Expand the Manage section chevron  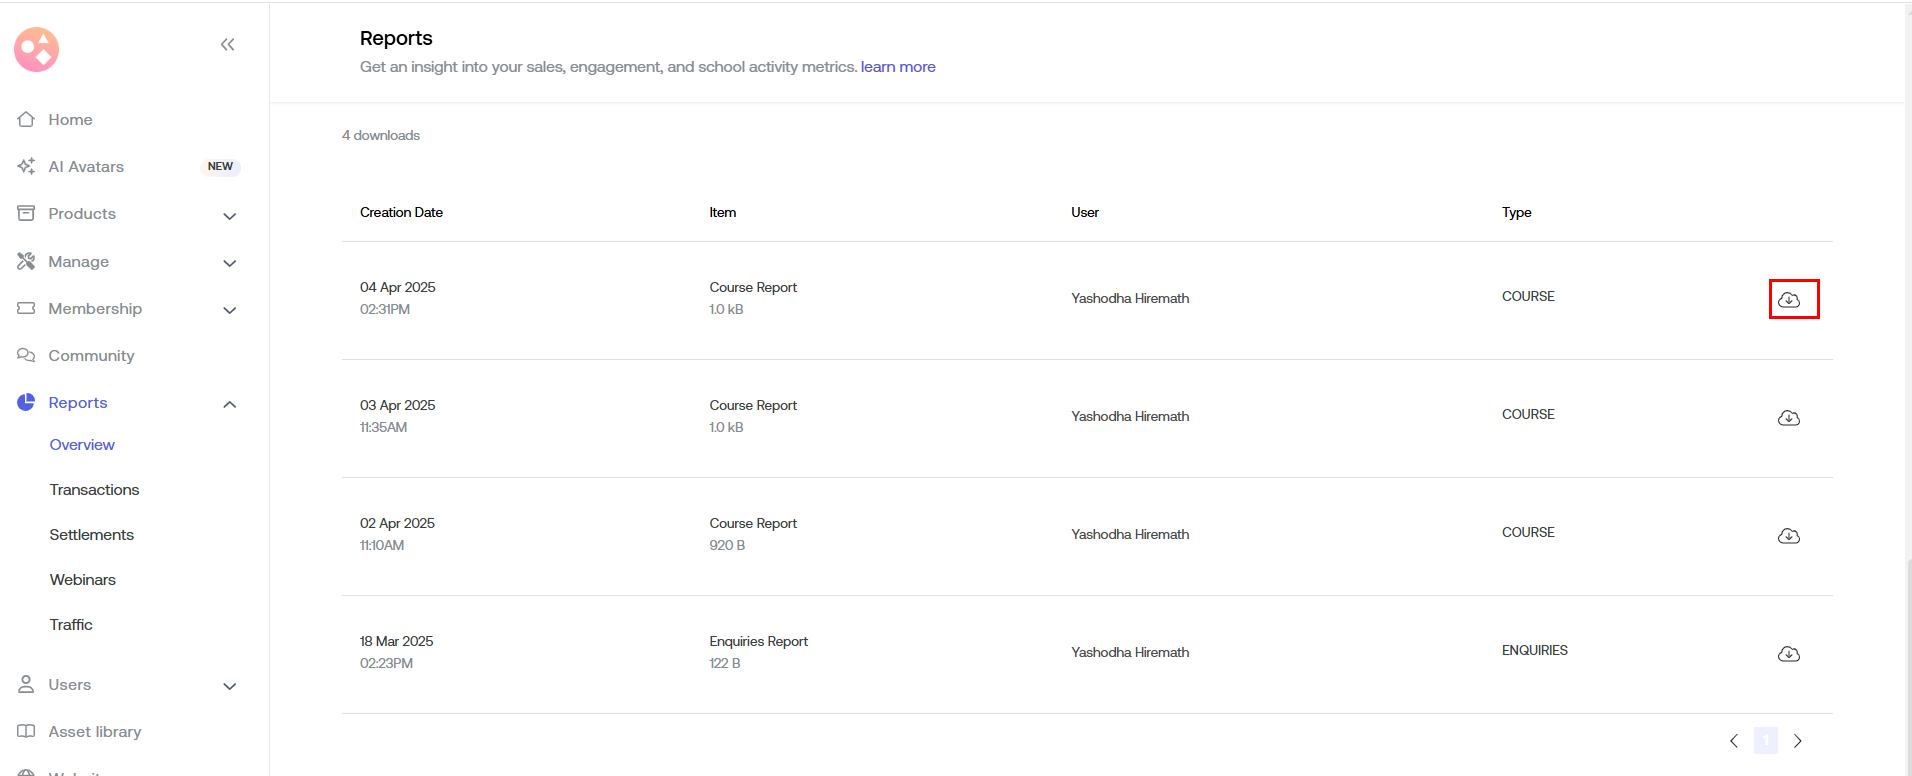(230, 263)
